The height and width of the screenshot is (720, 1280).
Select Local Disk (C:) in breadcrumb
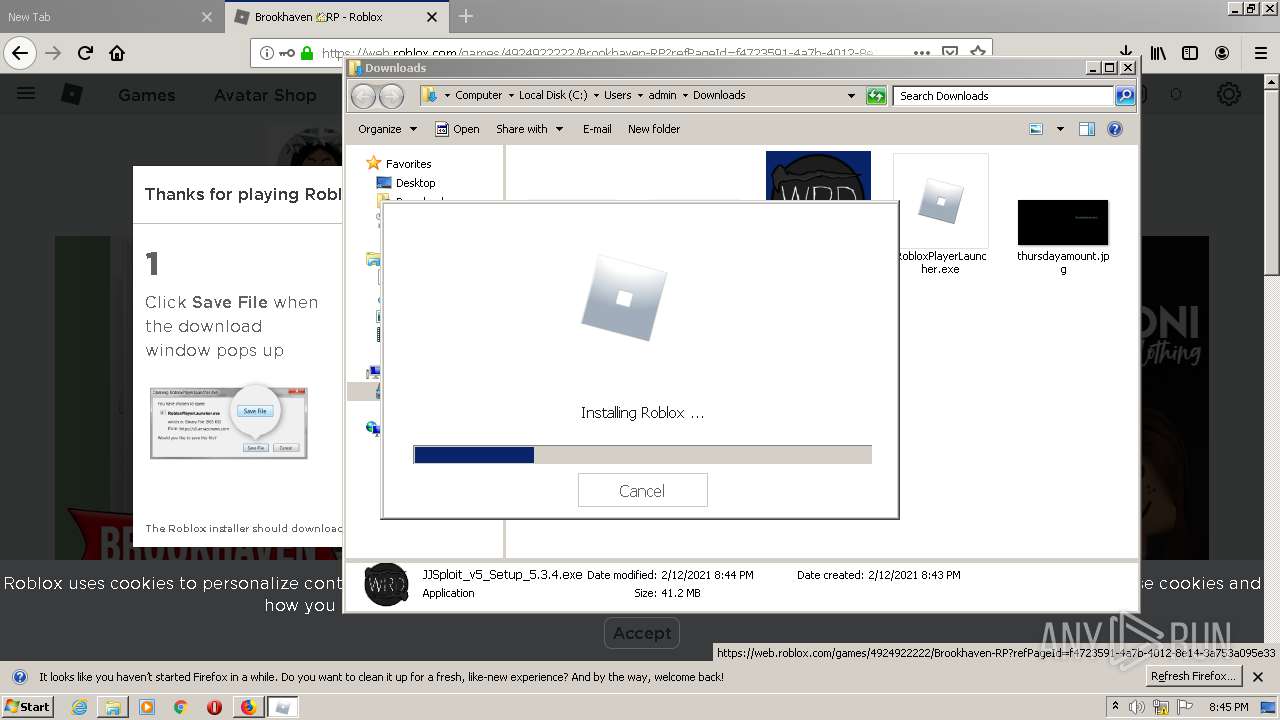click(553, 95)
